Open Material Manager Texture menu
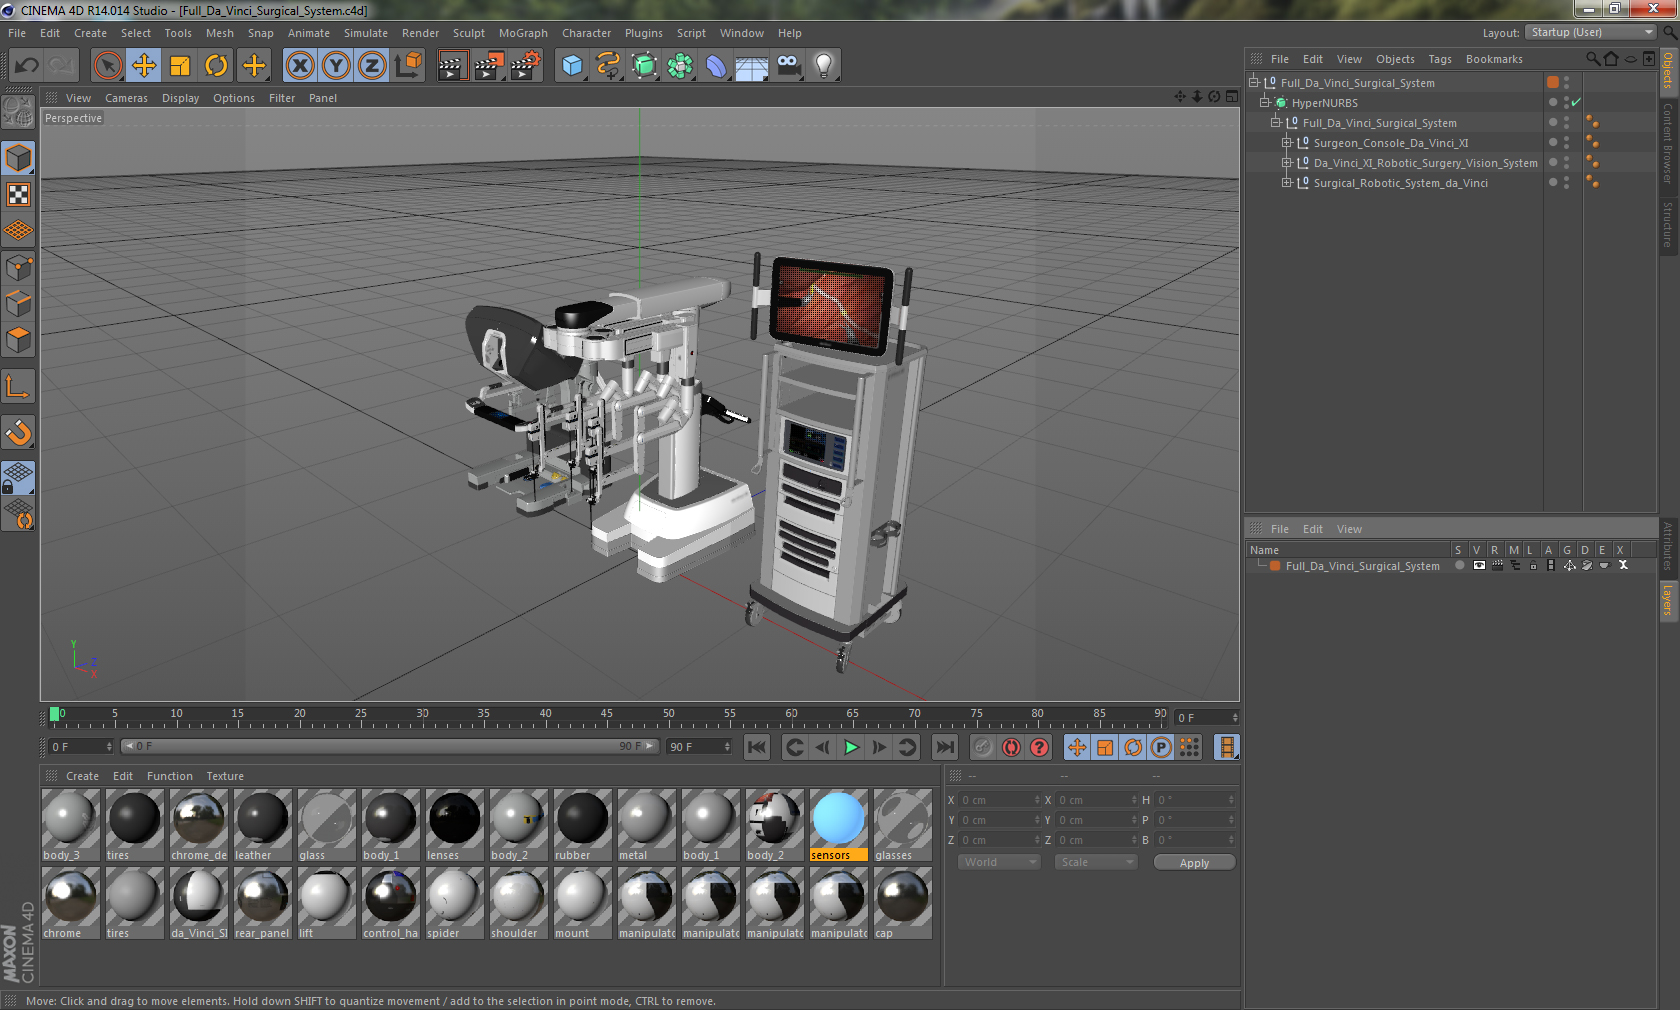 coord(225,776)
